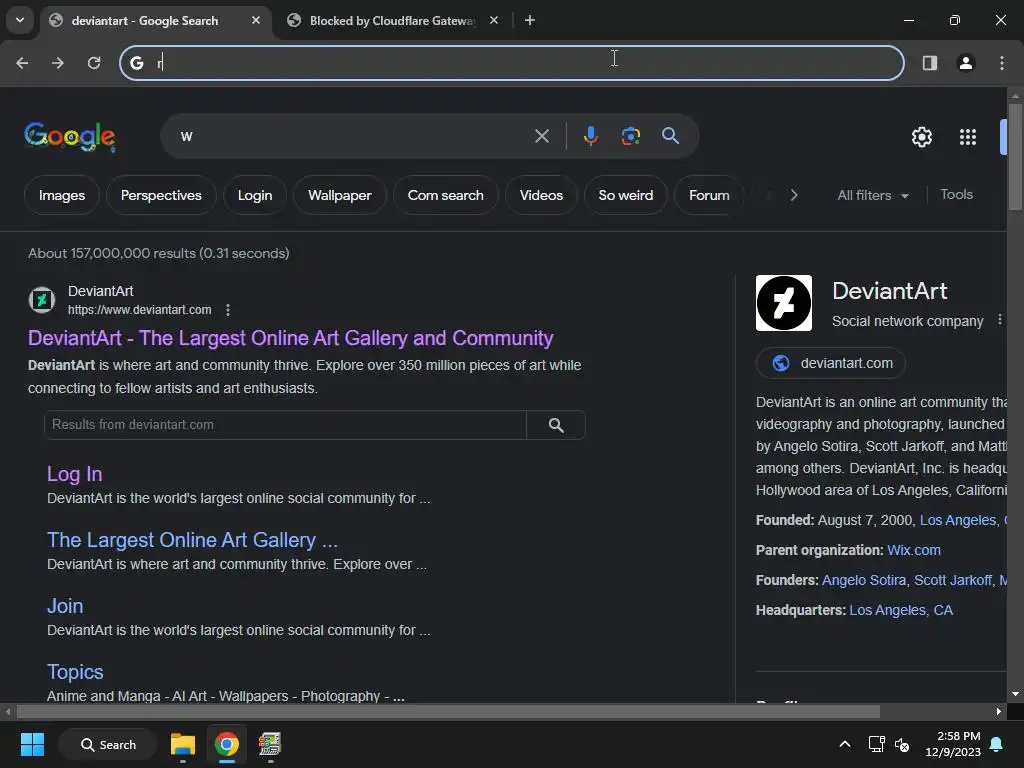The height and width of the screenshot is (768, 1024).
Task: Open the Los Angeles founded location link
Action: [958, 520]
